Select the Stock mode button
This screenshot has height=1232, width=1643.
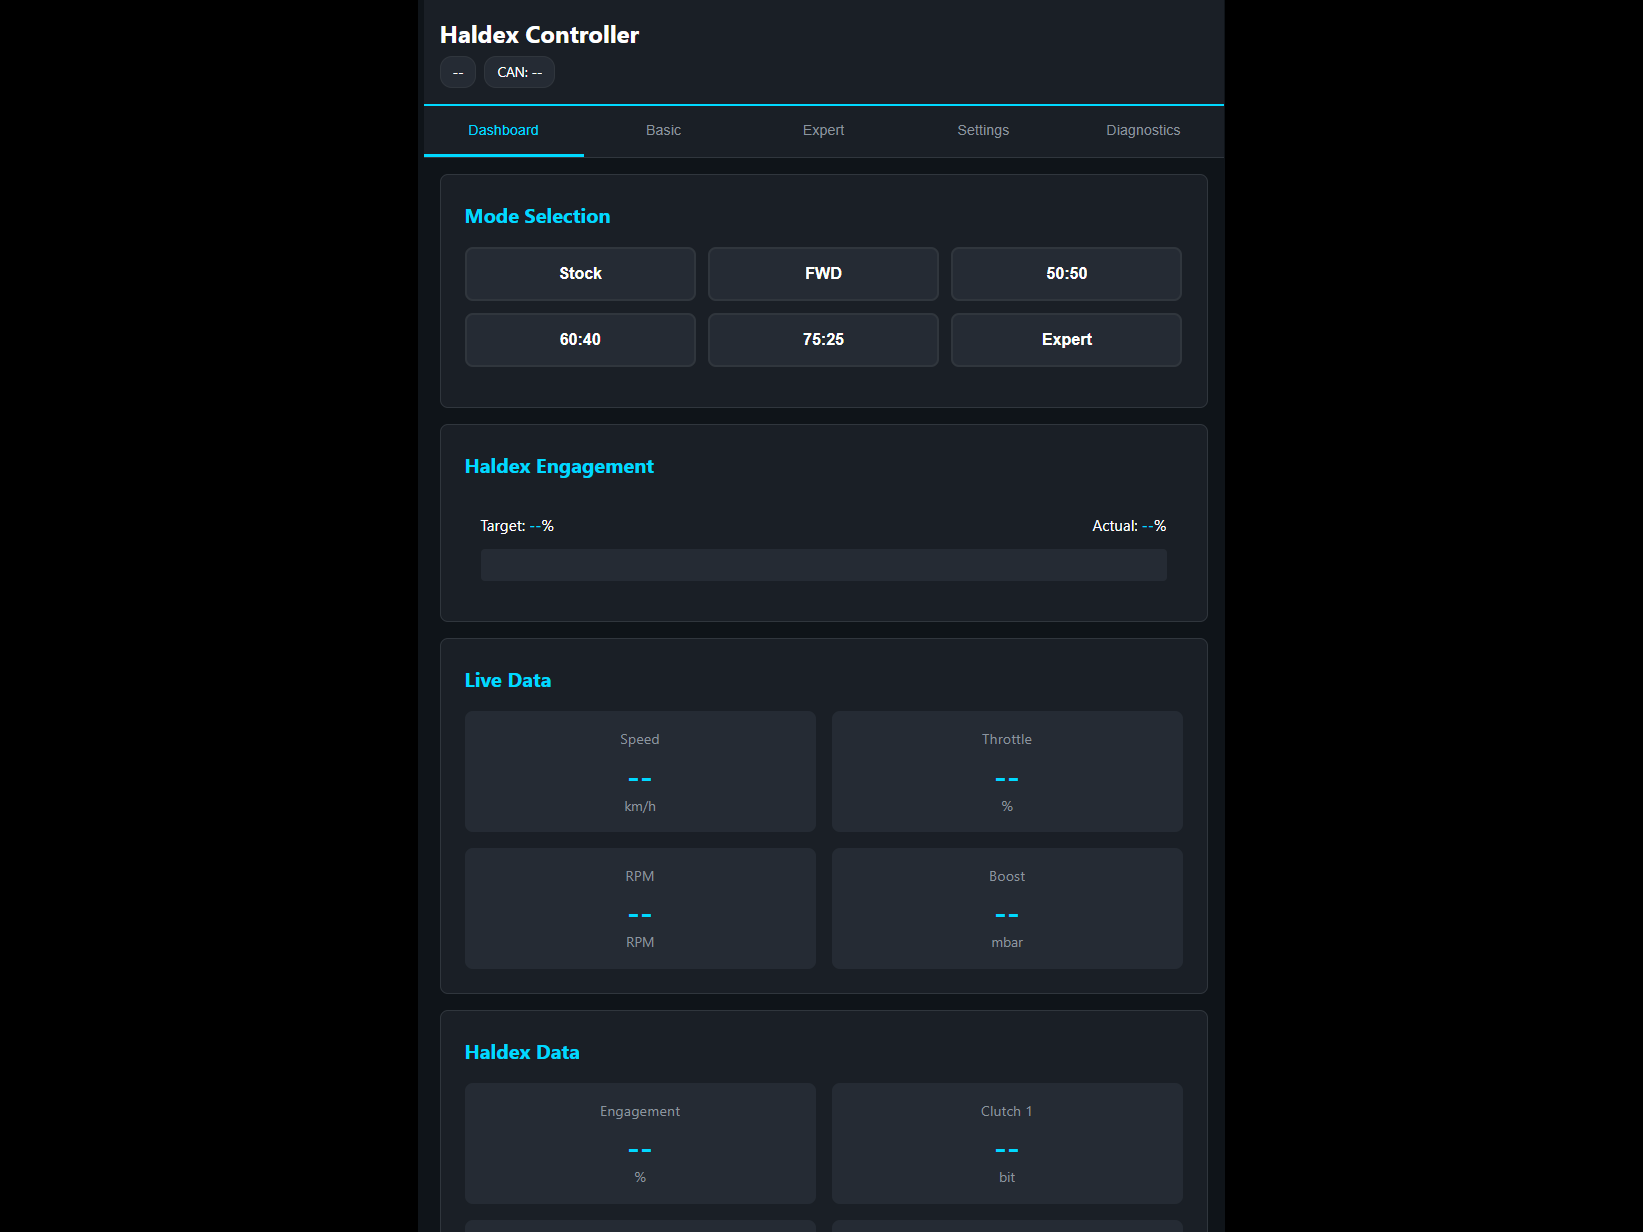coord(580,274)
